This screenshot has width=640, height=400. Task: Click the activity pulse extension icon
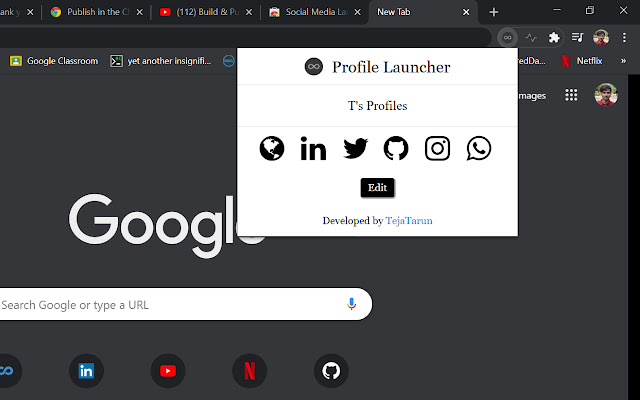[x=531, y=38]
